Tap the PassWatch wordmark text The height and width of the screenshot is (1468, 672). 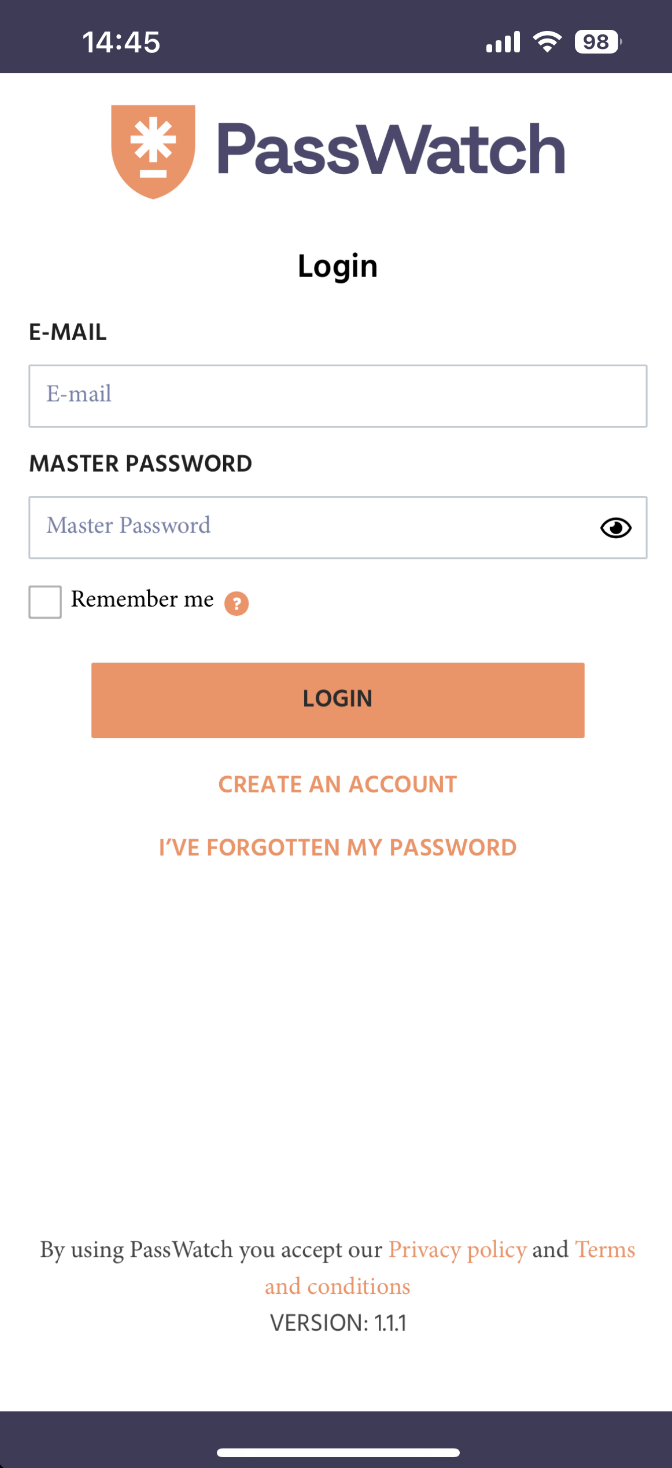point(391,150)
